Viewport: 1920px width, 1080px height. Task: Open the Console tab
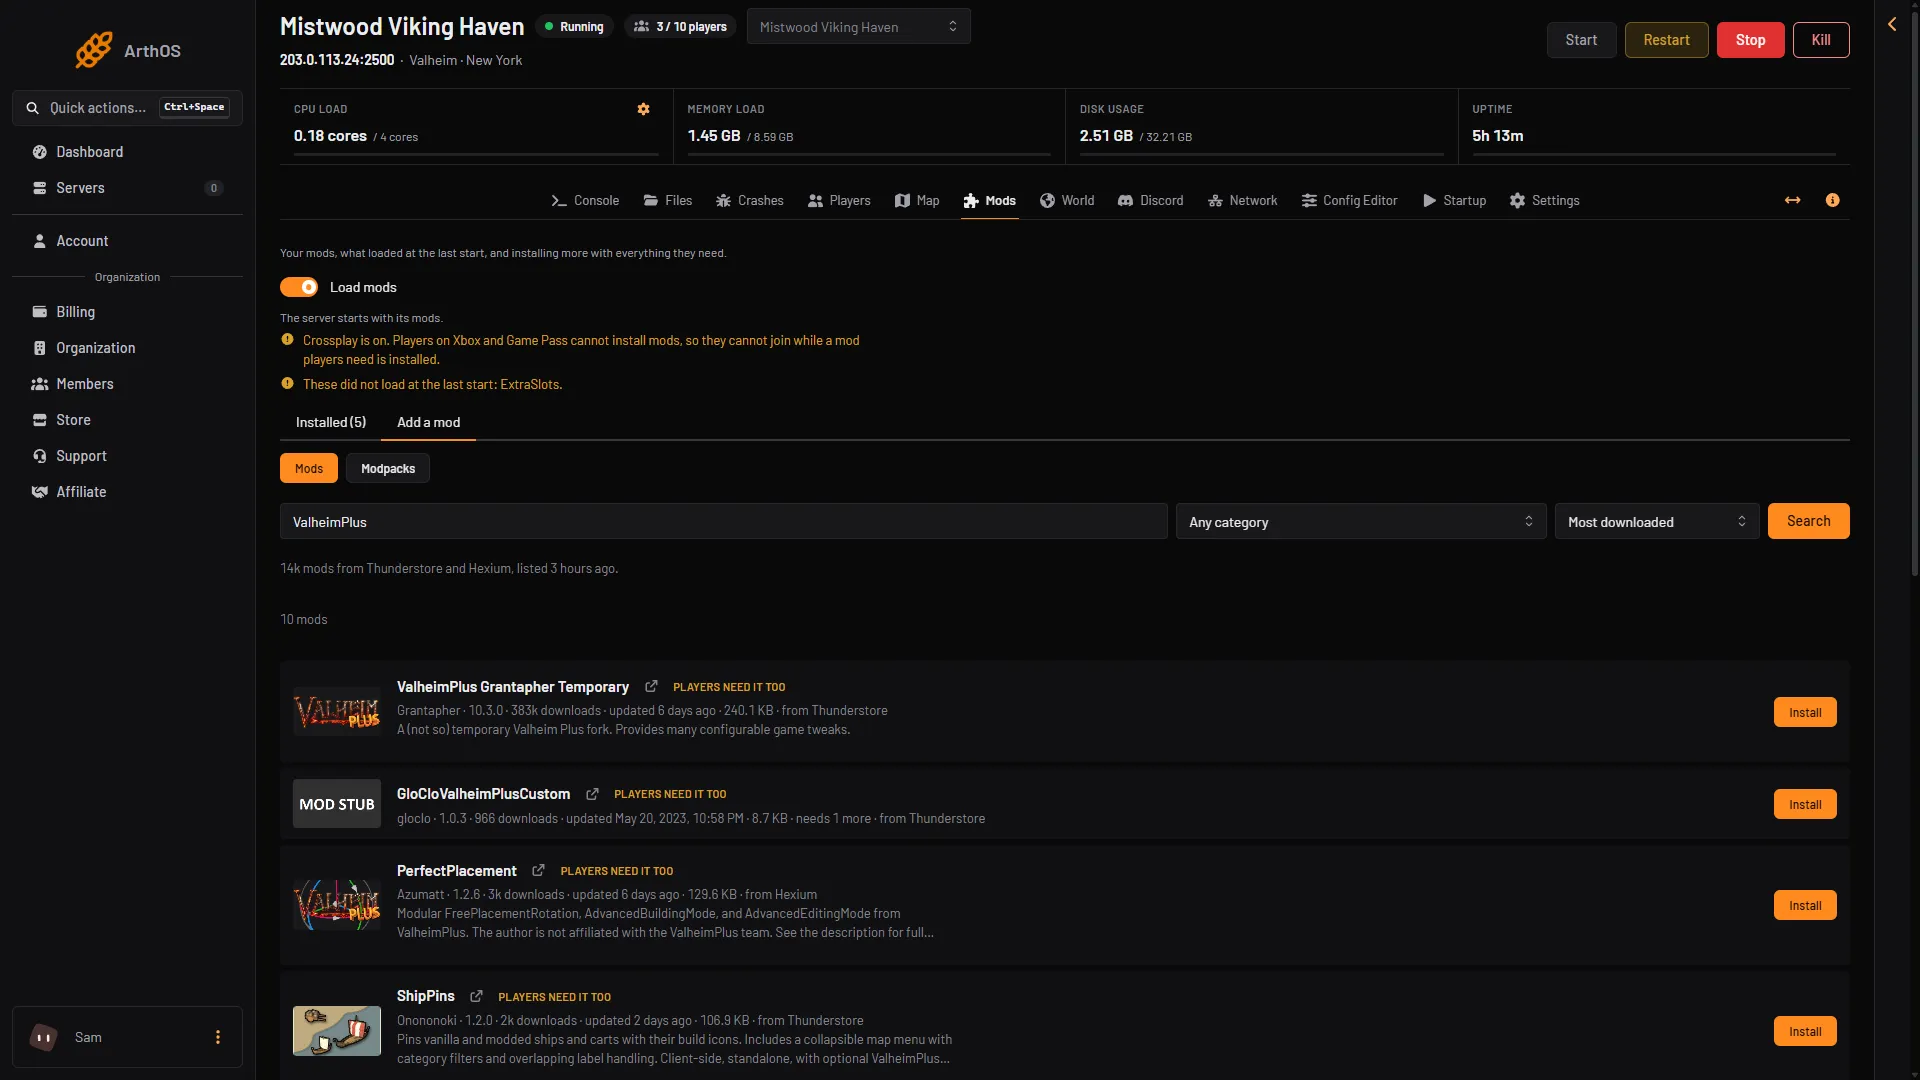(585, 201)
